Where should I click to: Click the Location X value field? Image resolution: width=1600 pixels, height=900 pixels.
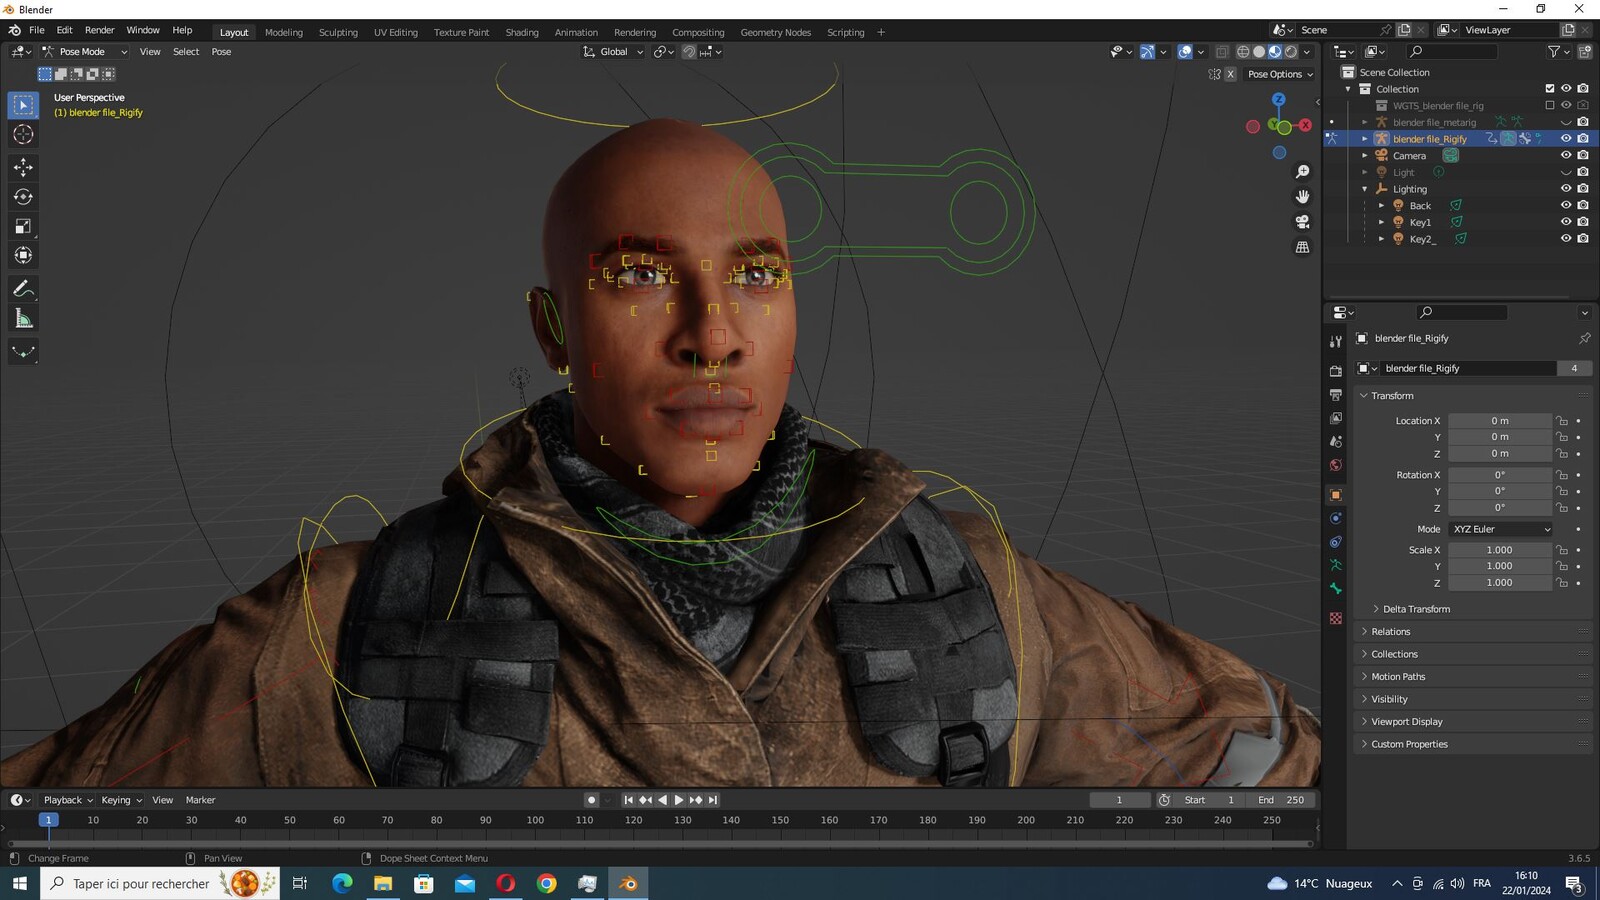(x=1500, y=421)
